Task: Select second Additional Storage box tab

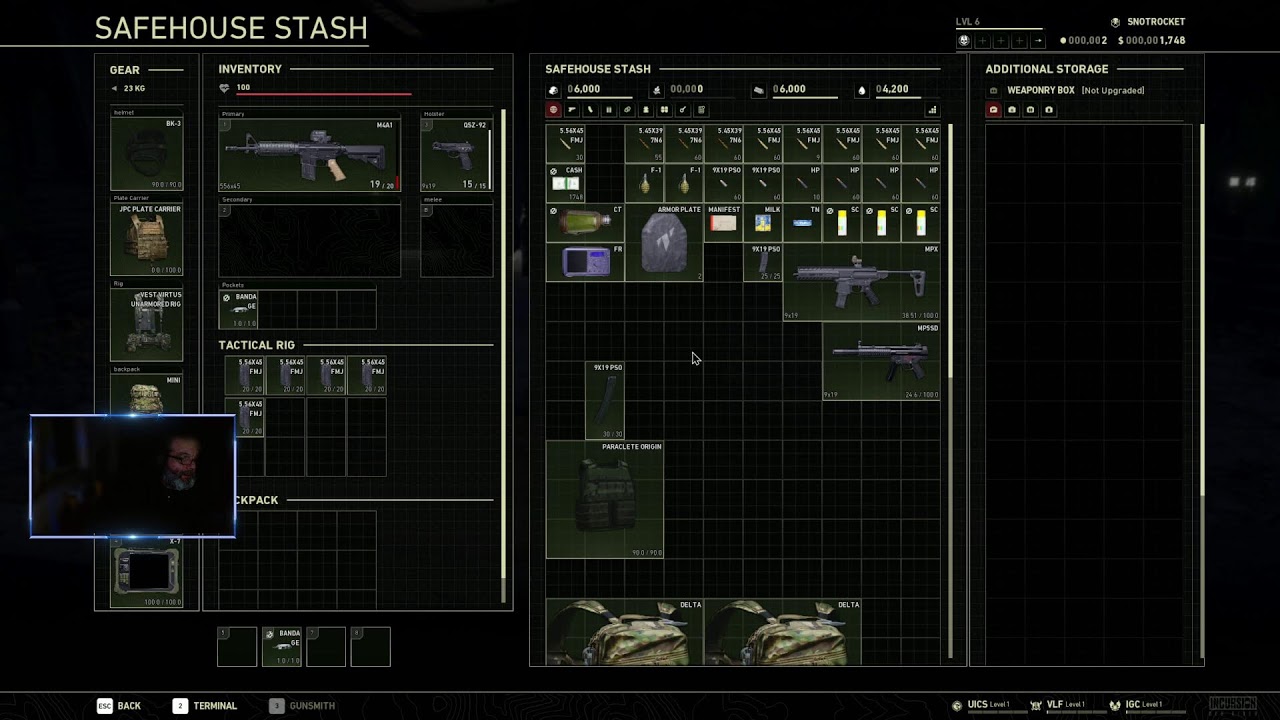Action: (x=1012, y=110)
